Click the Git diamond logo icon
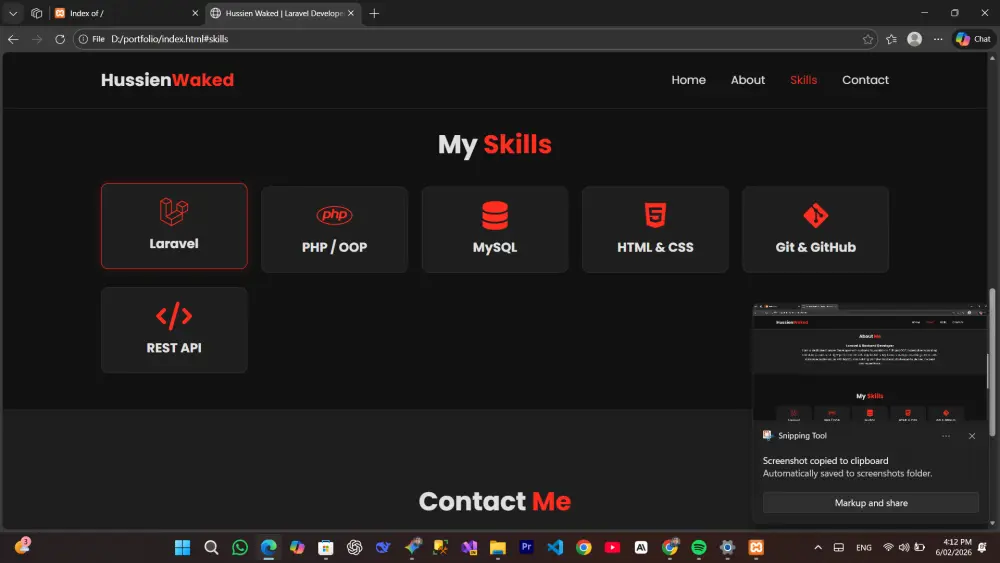 pyautogui.click(x=816, y=216)
